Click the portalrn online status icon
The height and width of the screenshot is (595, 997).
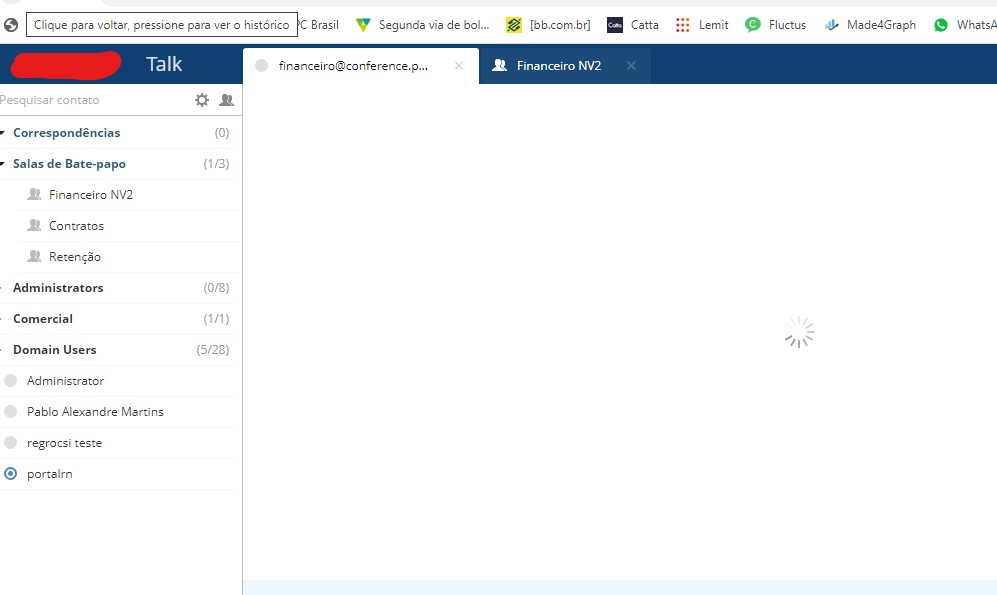10,474
